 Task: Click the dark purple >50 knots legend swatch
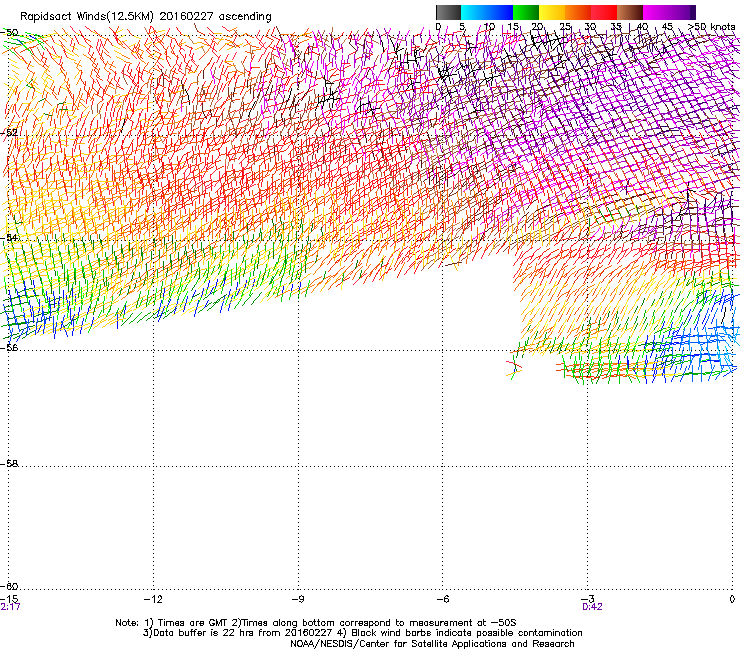click(693, 12)
